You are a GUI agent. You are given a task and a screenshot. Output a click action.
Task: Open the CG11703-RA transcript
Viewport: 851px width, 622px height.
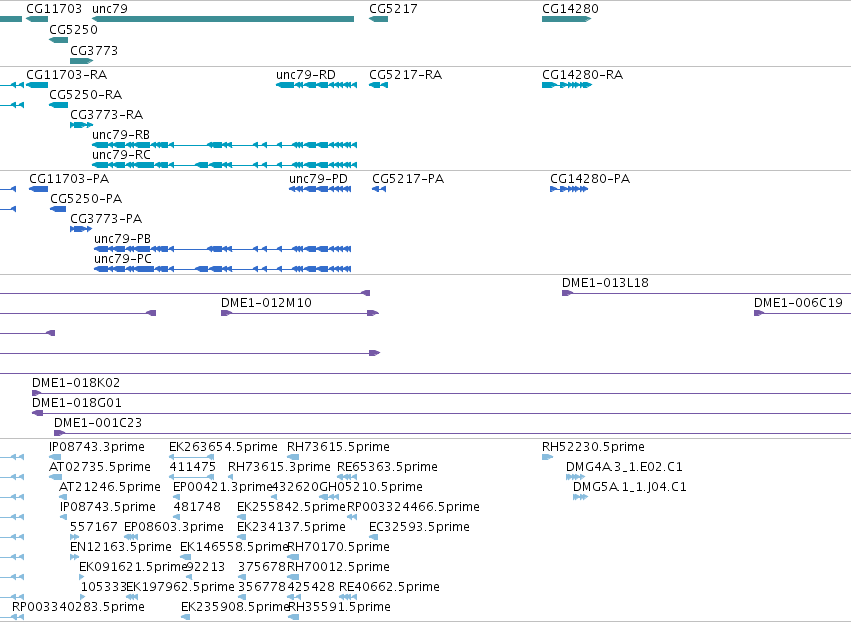[x=37, y=85]
